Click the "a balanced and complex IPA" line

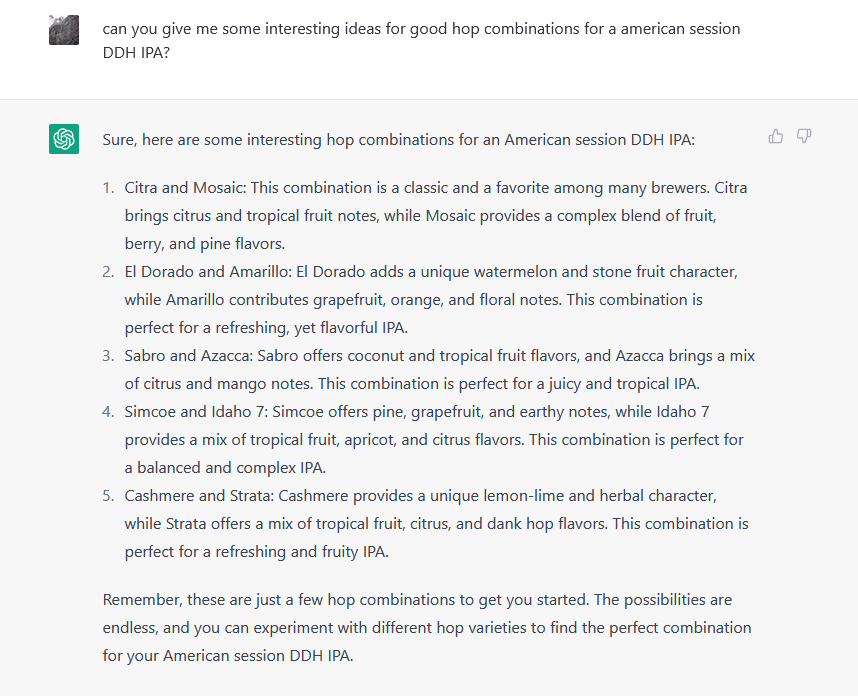point(225,468)
